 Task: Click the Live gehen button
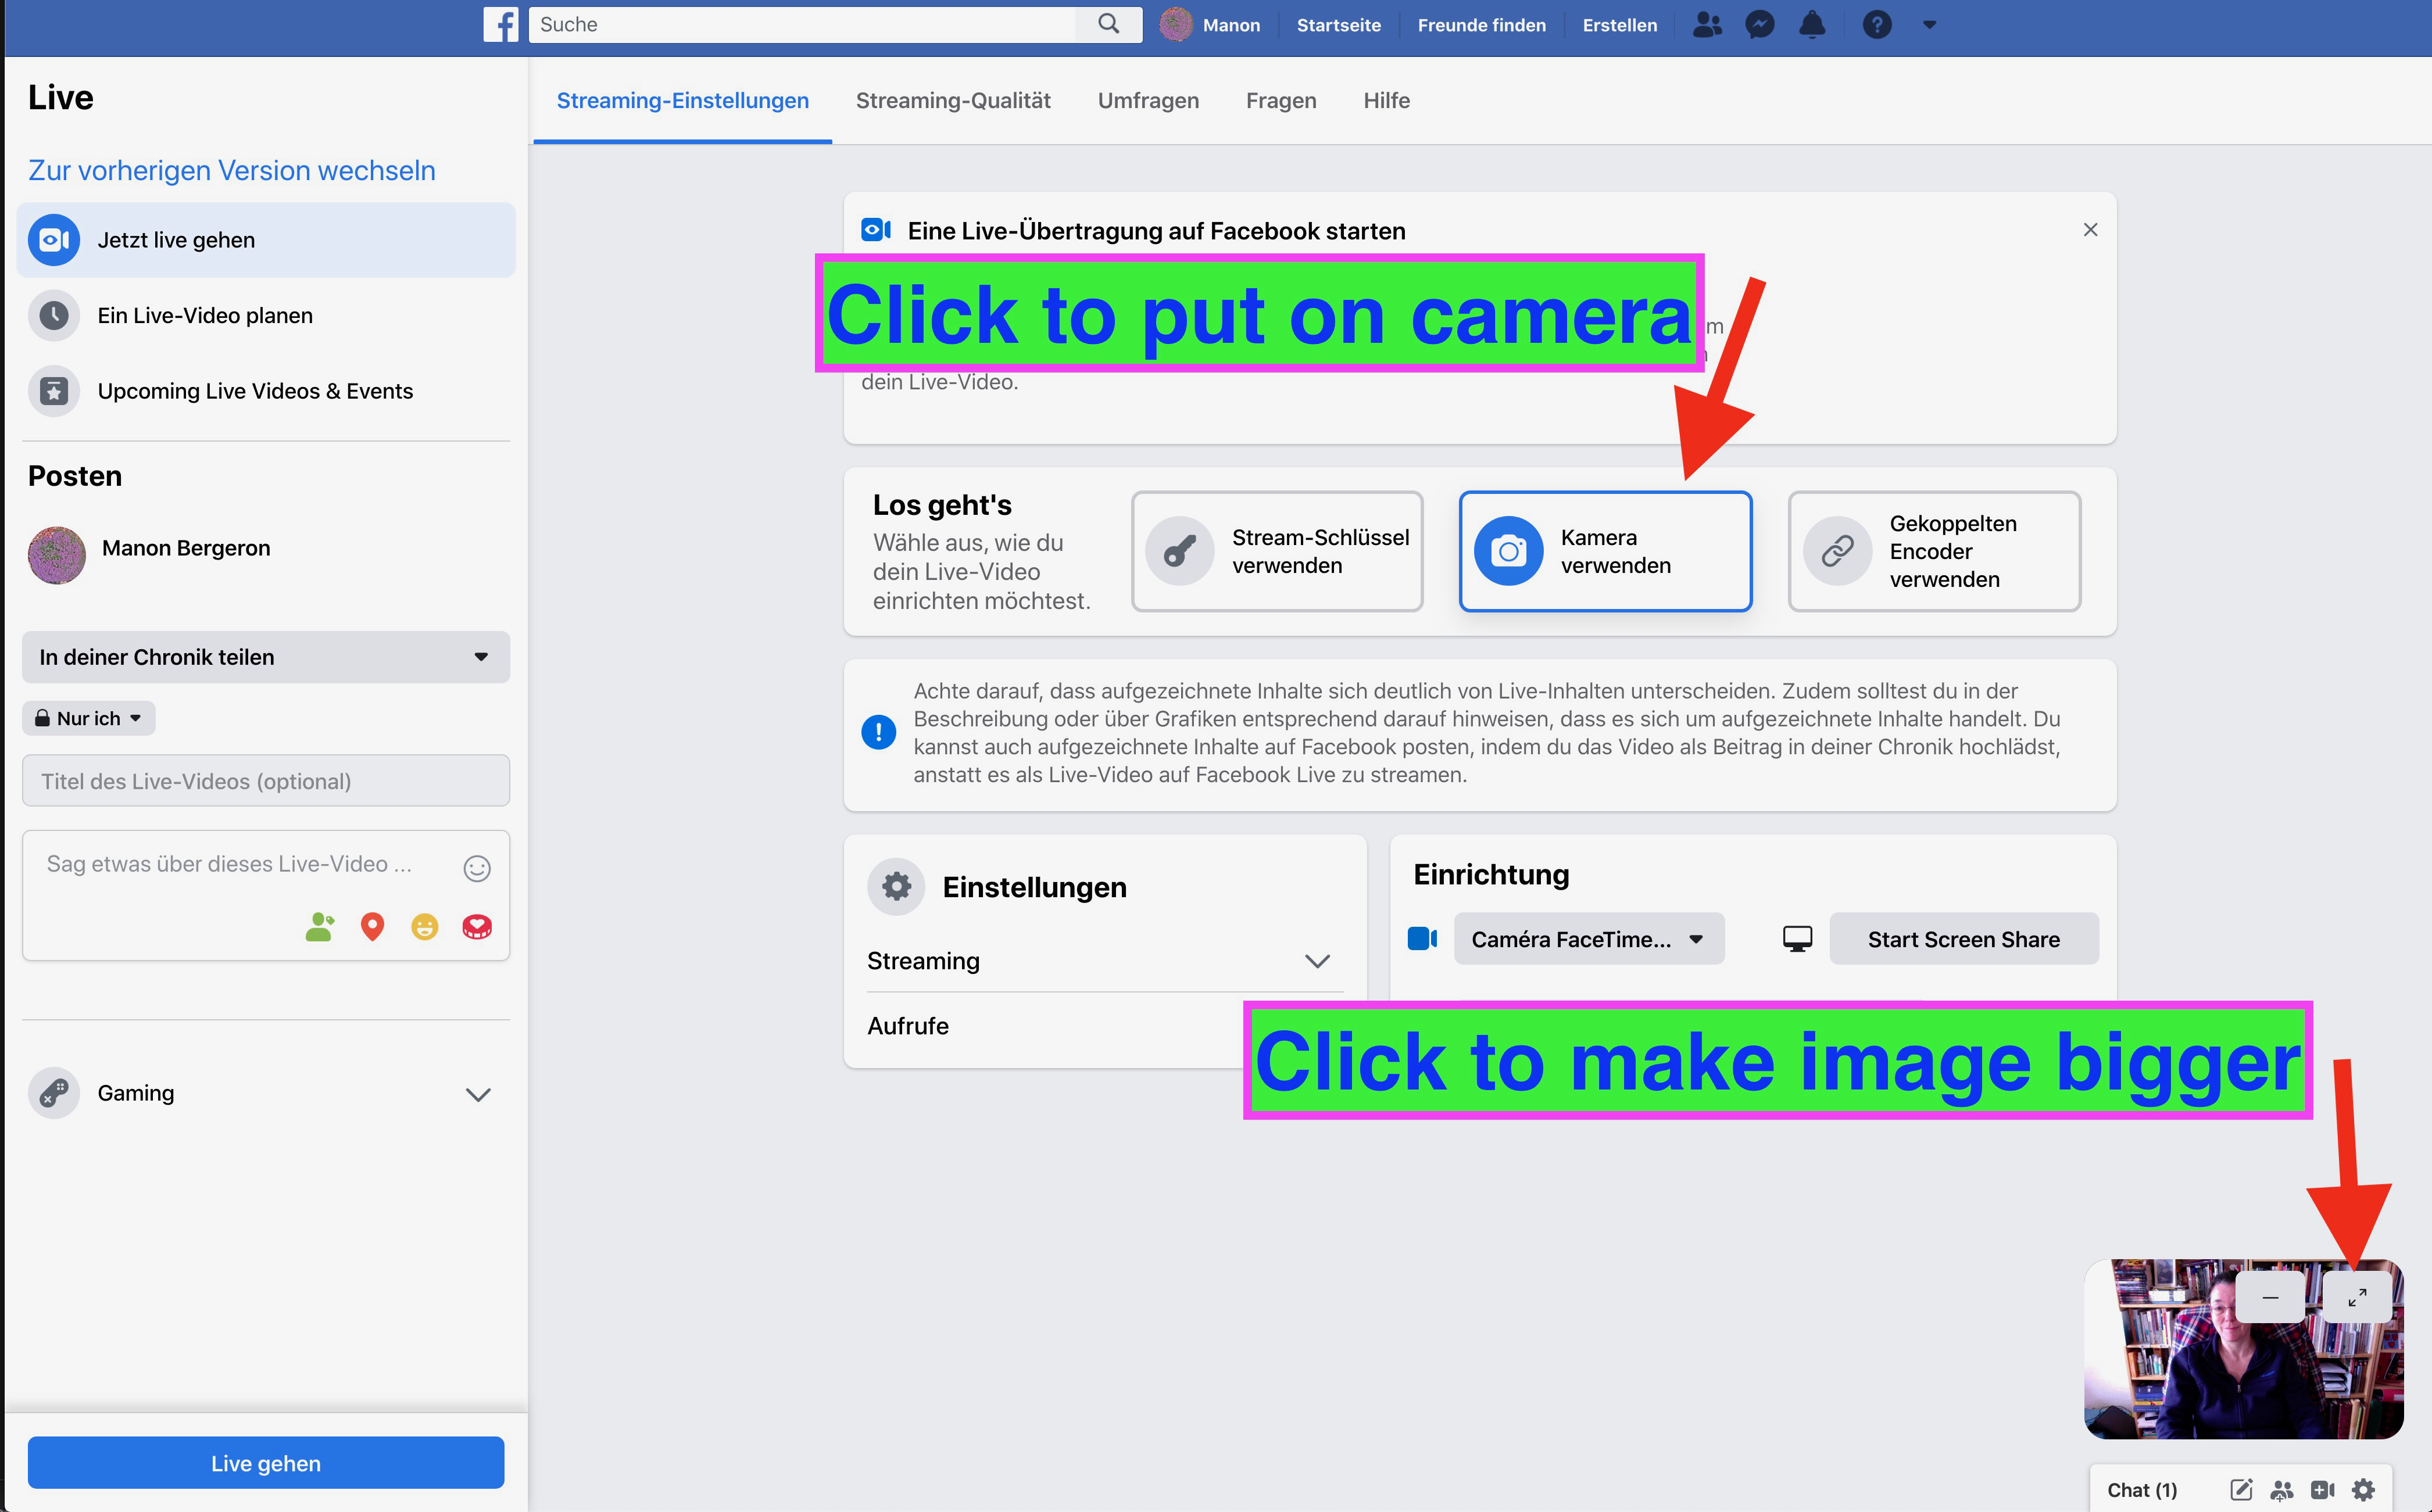point(265,1463)
